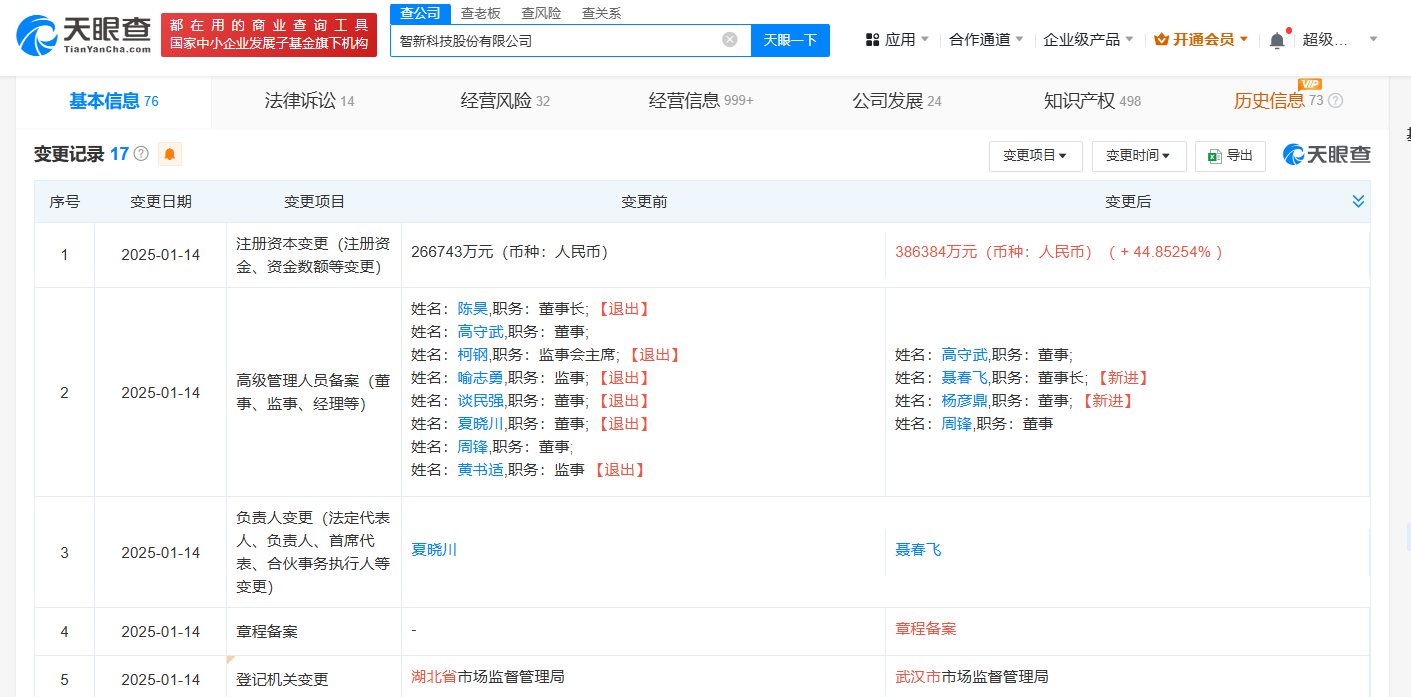The height and width of the screenshot is (697, 1411).
Task: Open 聂春飞 董事长 link in row 2
Action: [965, 378]
